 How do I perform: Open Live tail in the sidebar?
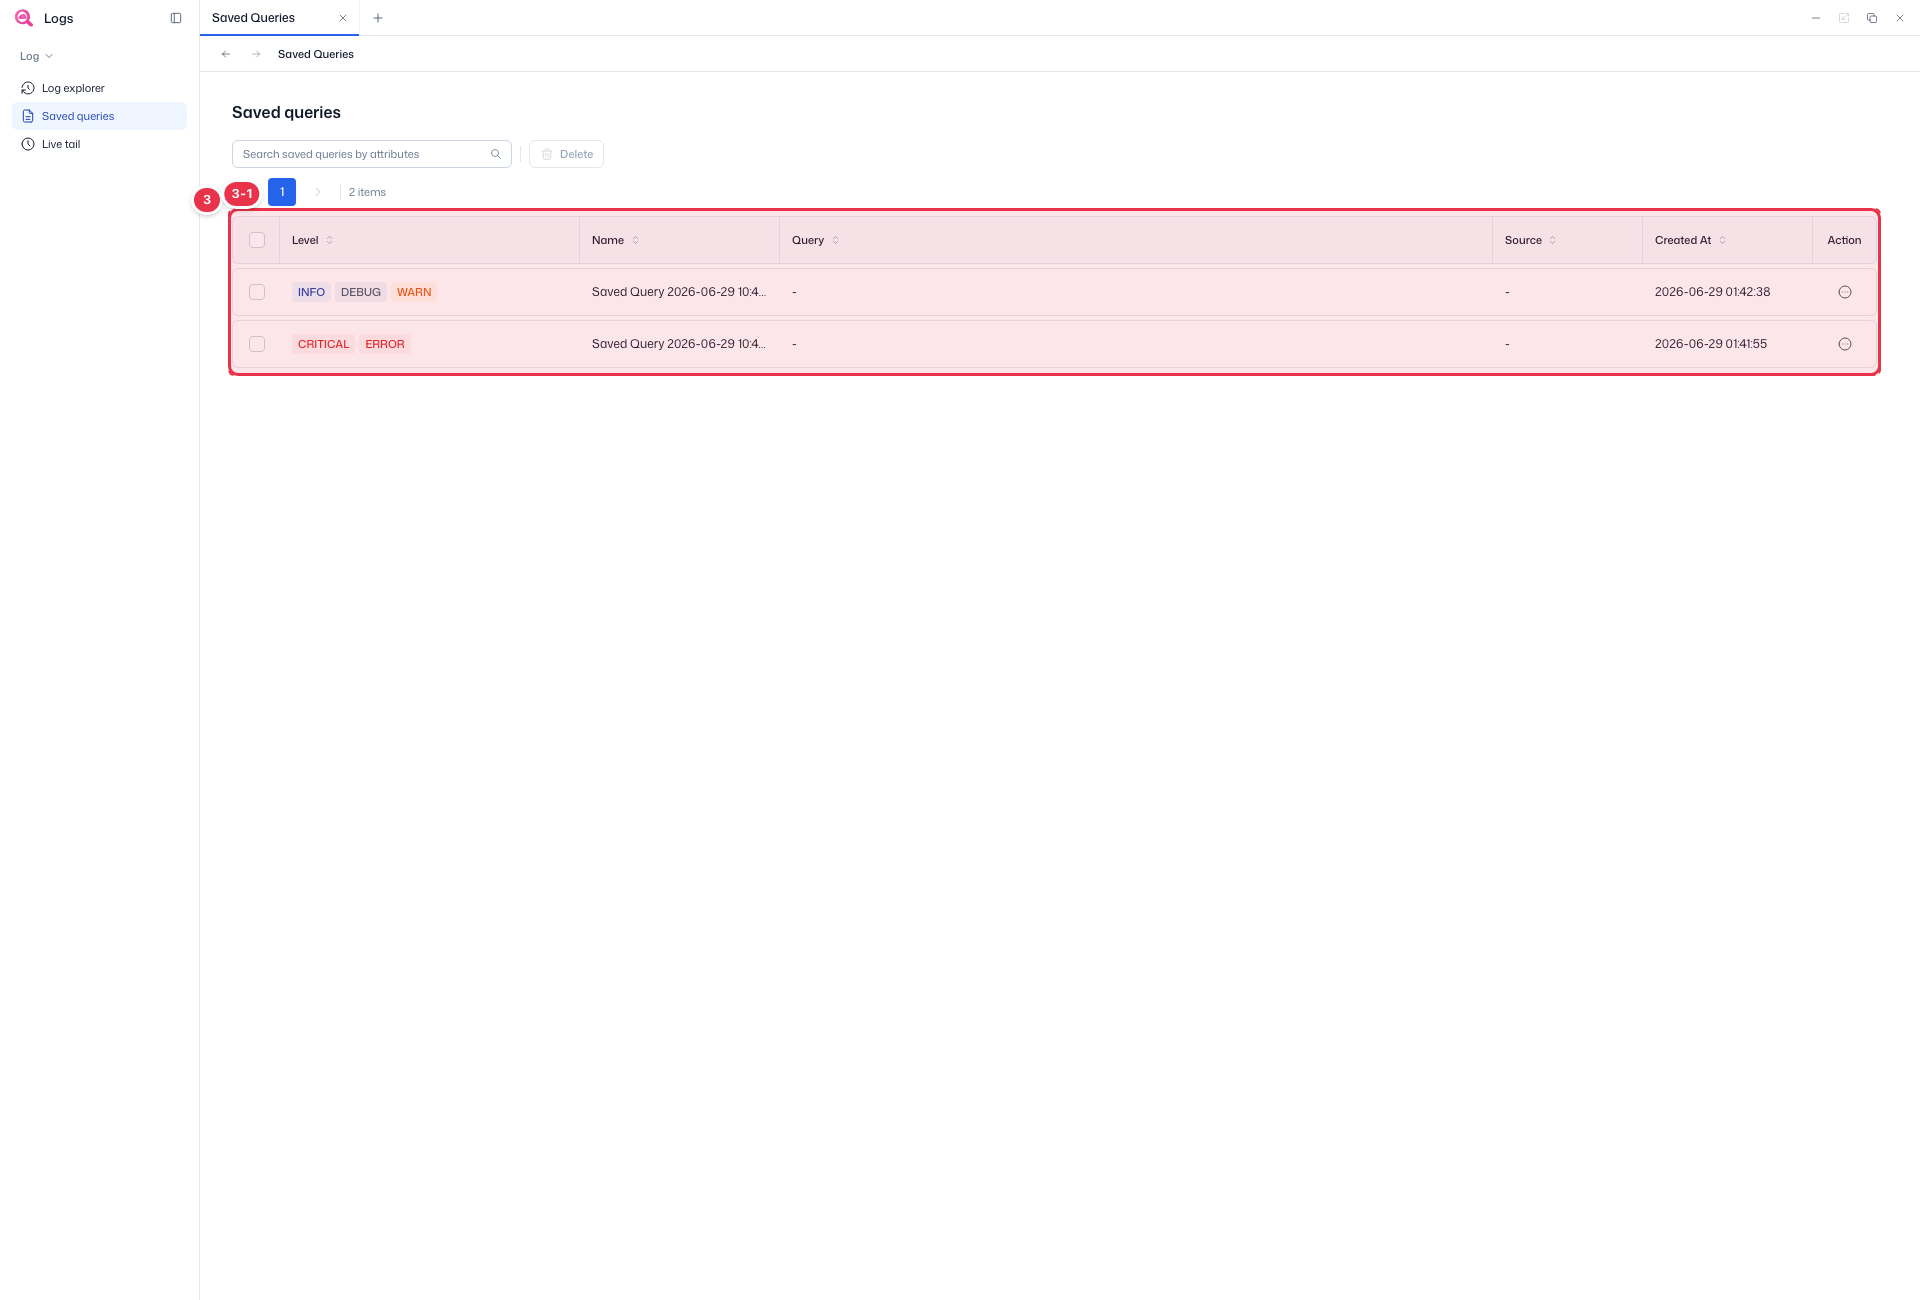pyautogui.click(x=99, y=144)
